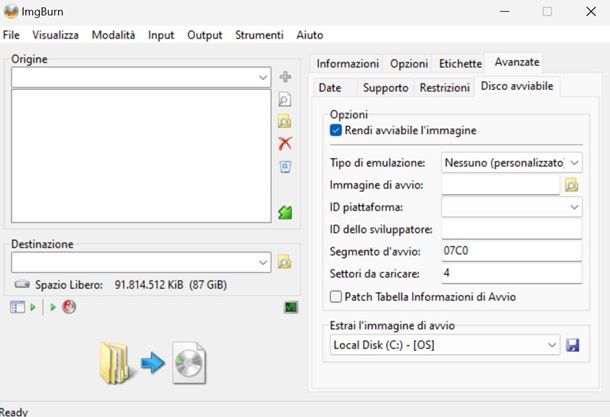The image size is (610, 417).
Task: Click the empty source file list box
Action: 141,156
